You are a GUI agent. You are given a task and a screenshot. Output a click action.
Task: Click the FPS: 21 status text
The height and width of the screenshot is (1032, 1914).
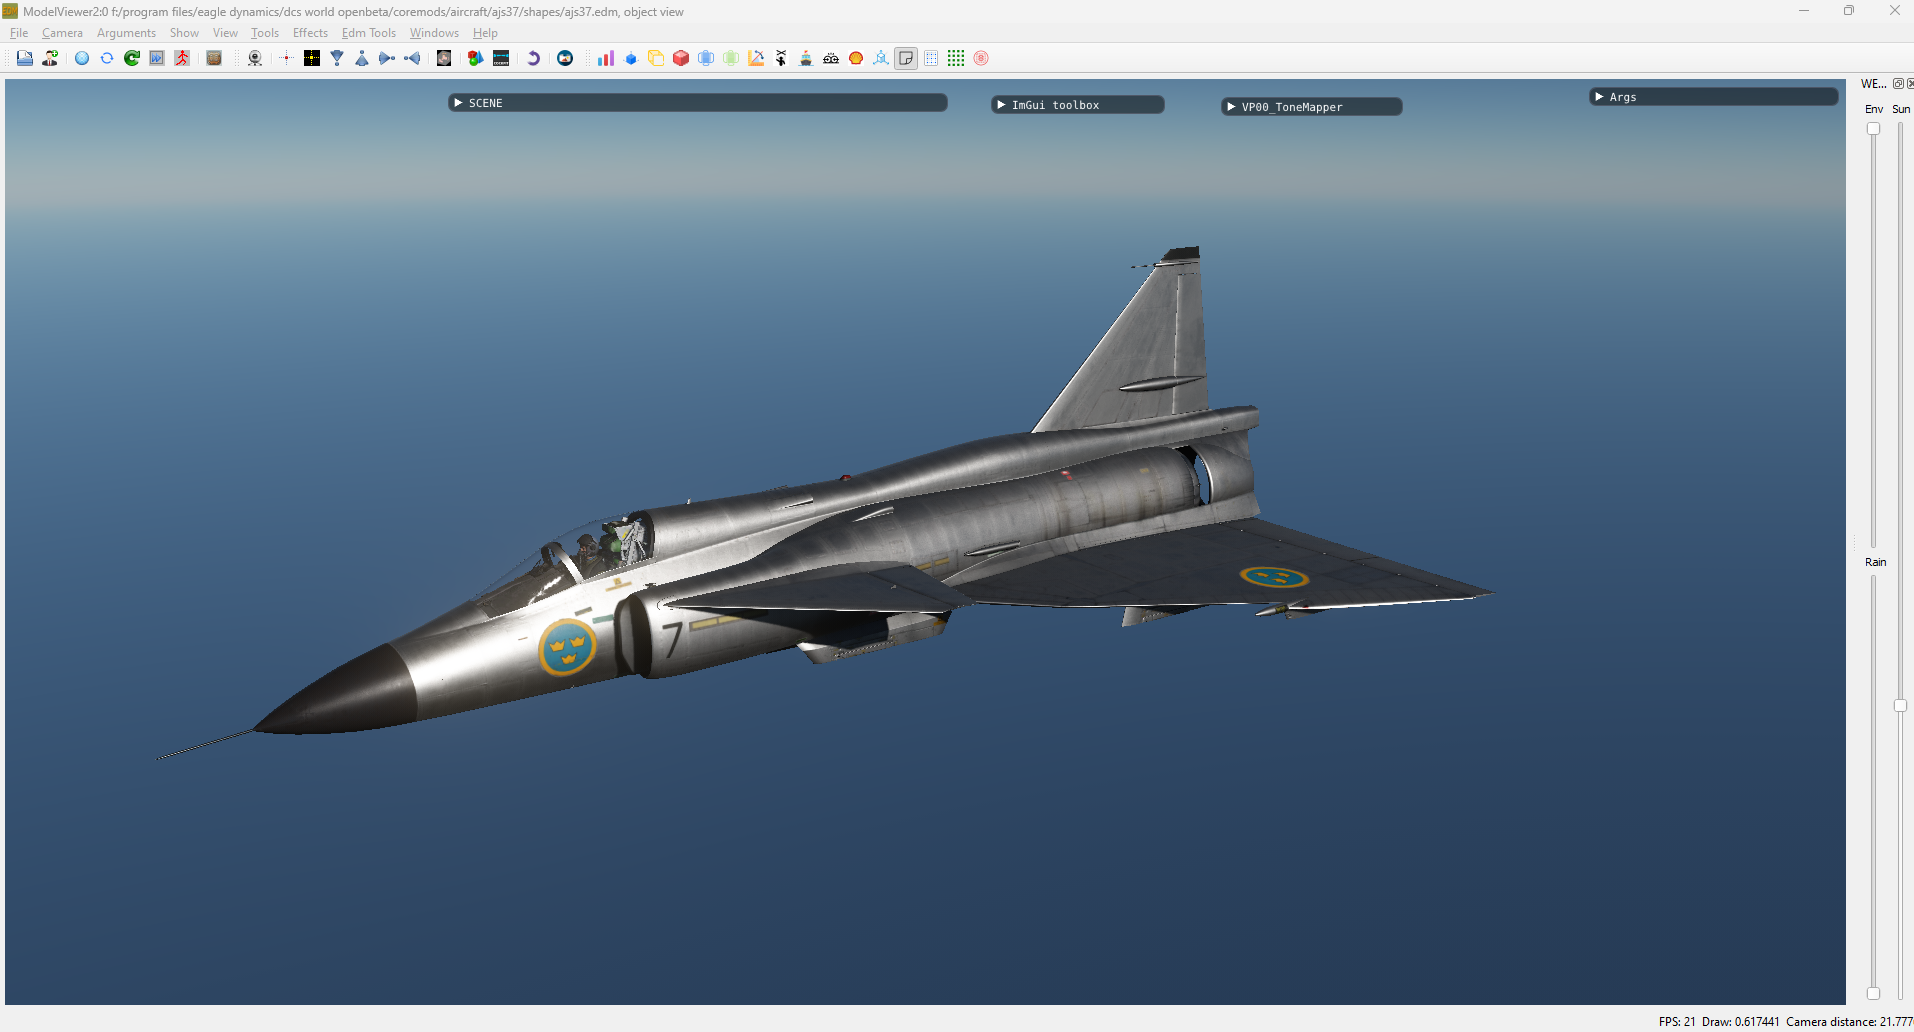click(x=1677, y=1021)
